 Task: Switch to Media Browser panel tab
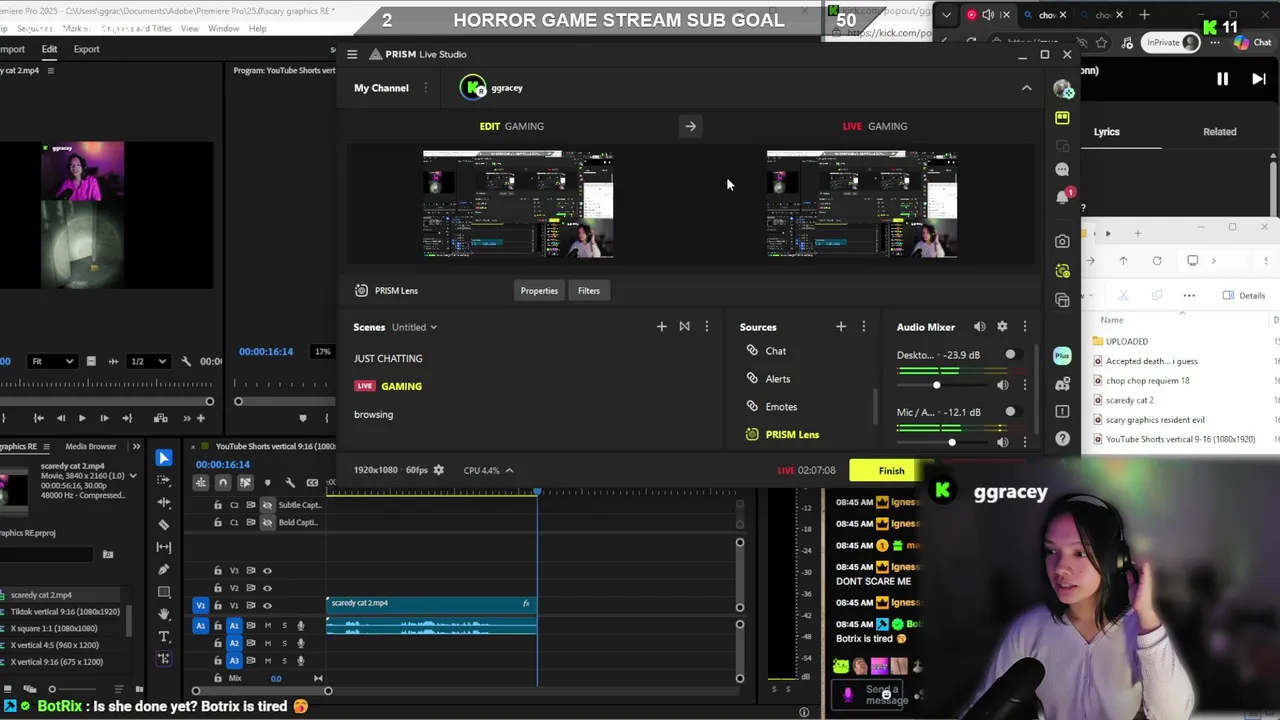[91, 446]
